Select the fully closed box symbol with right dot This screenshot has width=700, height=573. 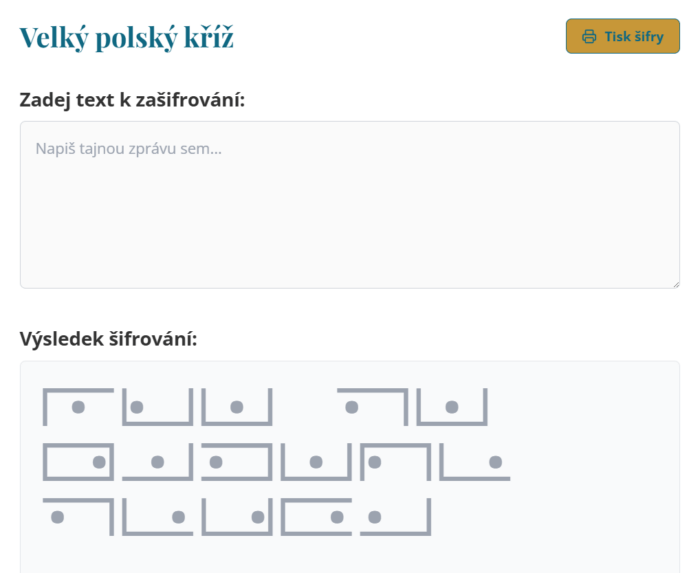click(78, 462)
